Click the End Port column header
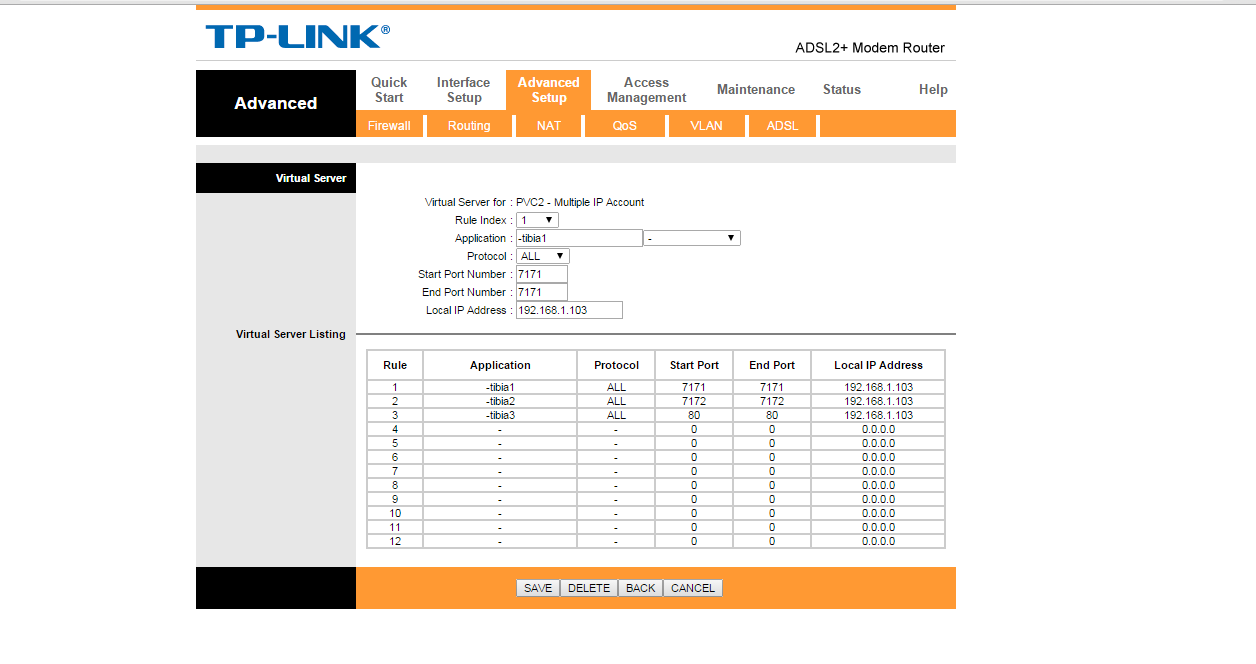Viewport: 1256px width, 664px height. [x=772, y=365]
